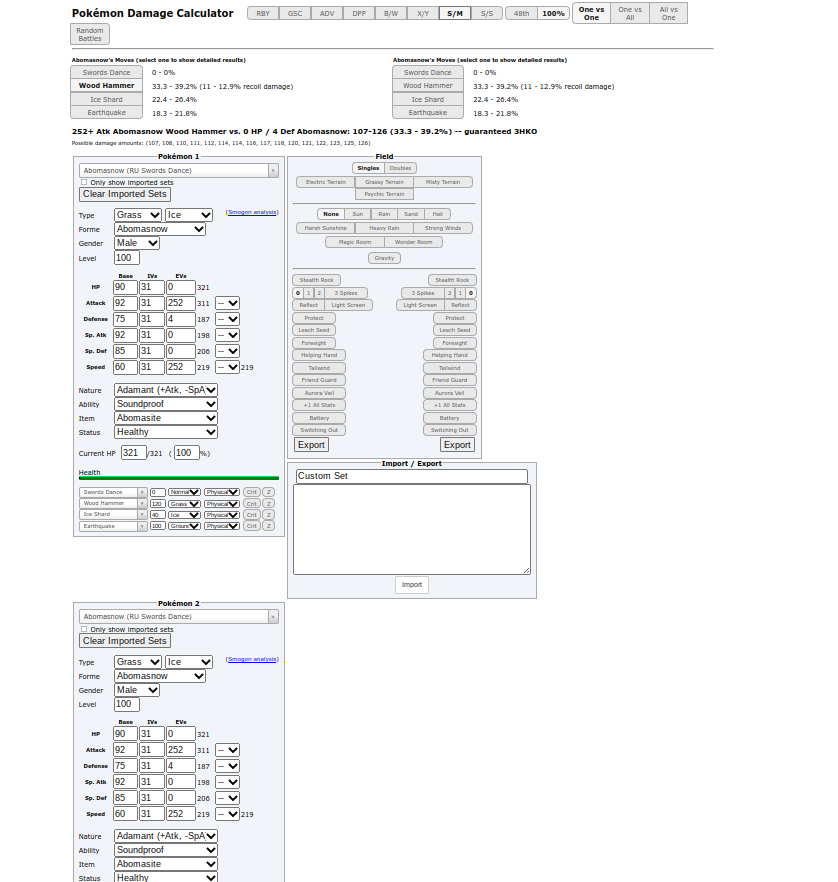838x882 pixels.
Task: Open Pokémon 1 Ability dropdown
Action: pyautogui.click(x=166, y=404)
